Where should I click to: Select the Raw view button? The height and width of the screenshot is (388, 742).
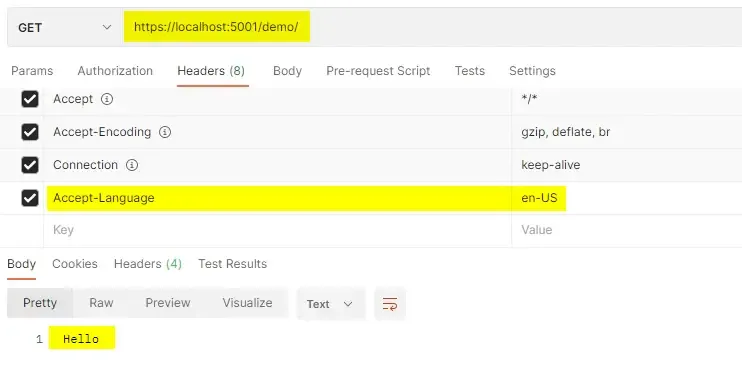pos(101,303)
